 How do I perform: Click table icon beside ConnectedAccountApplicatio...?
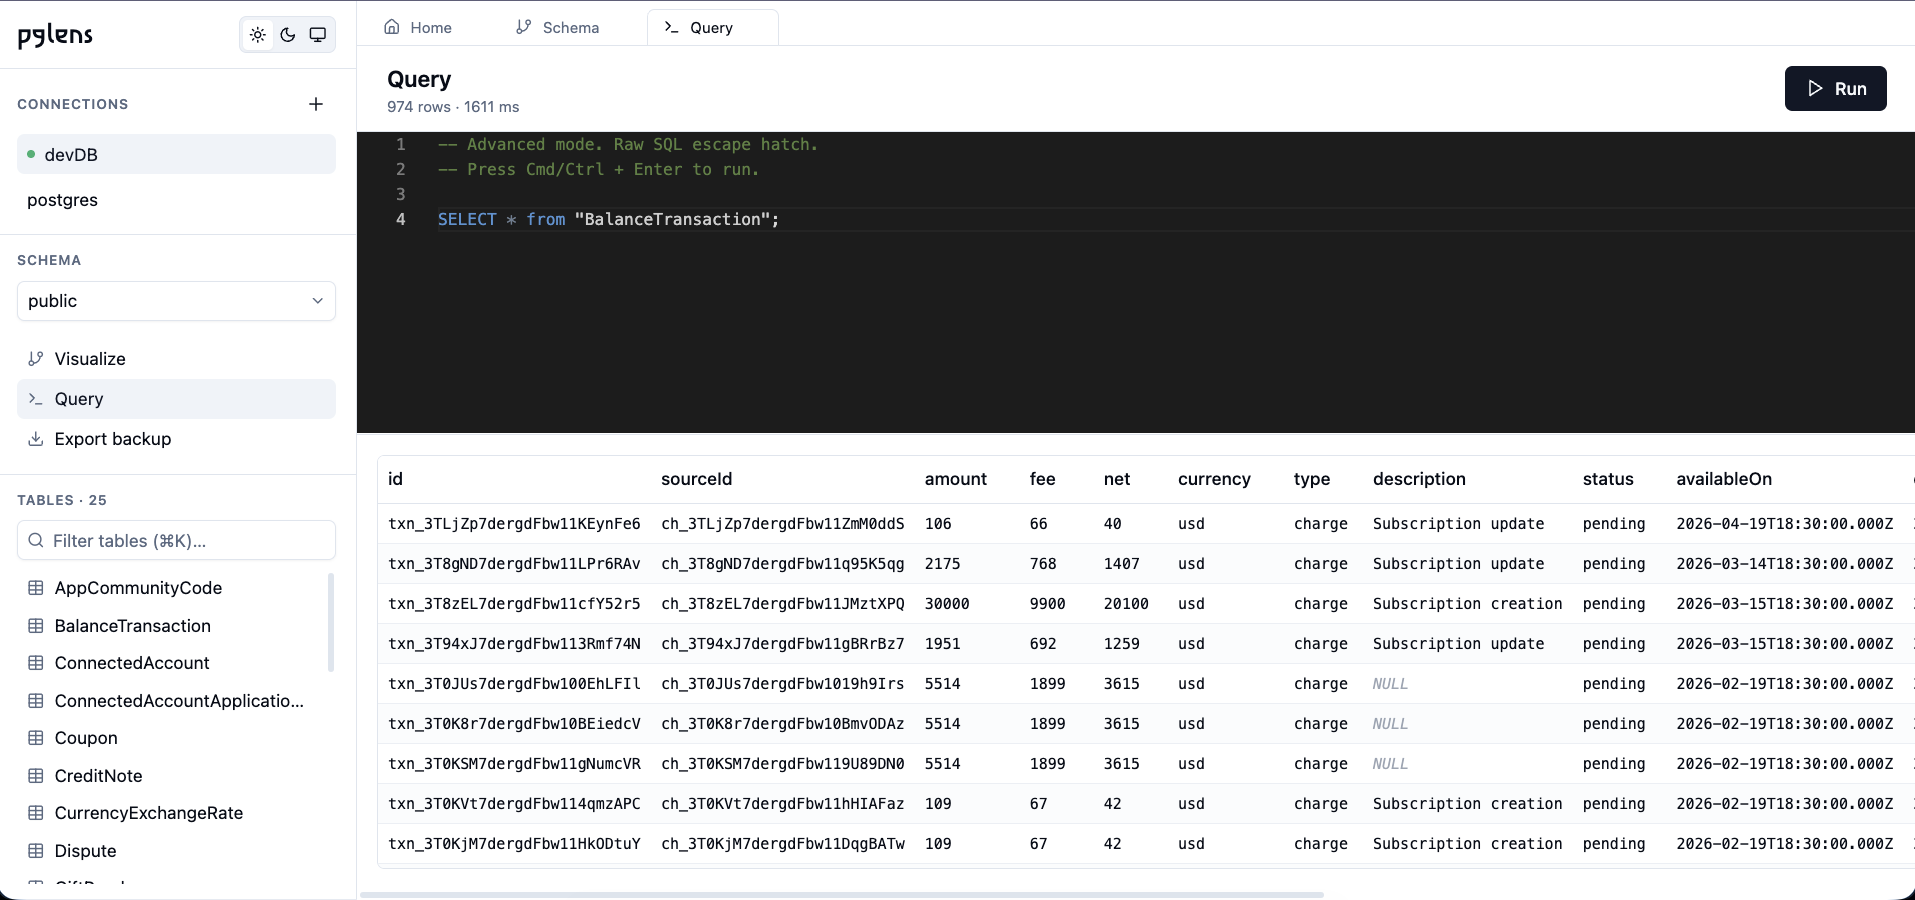tap(36, 701)
